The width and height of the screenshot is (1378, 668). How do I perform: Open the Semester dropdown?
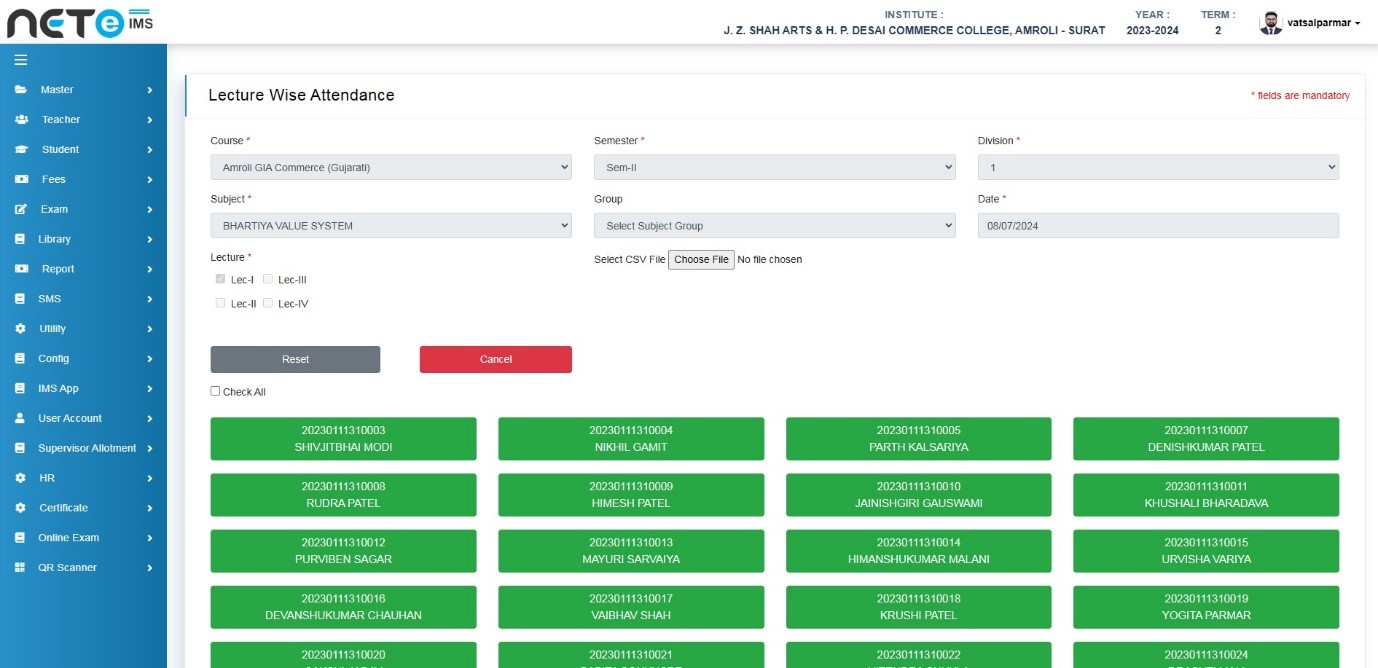click(774, 168)
